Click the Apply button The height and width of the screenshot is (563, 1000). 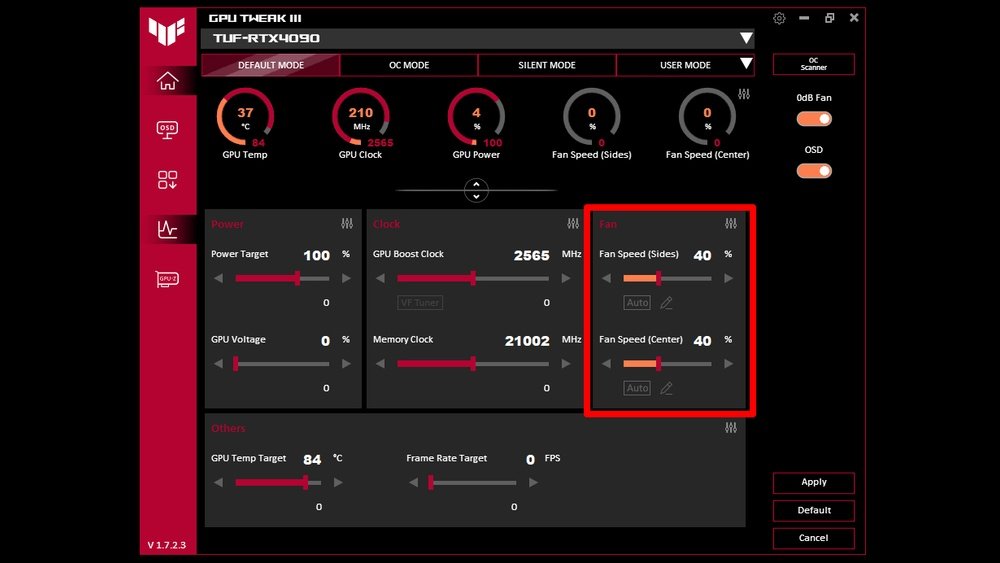pyautogui.click(x=814, y=482)
